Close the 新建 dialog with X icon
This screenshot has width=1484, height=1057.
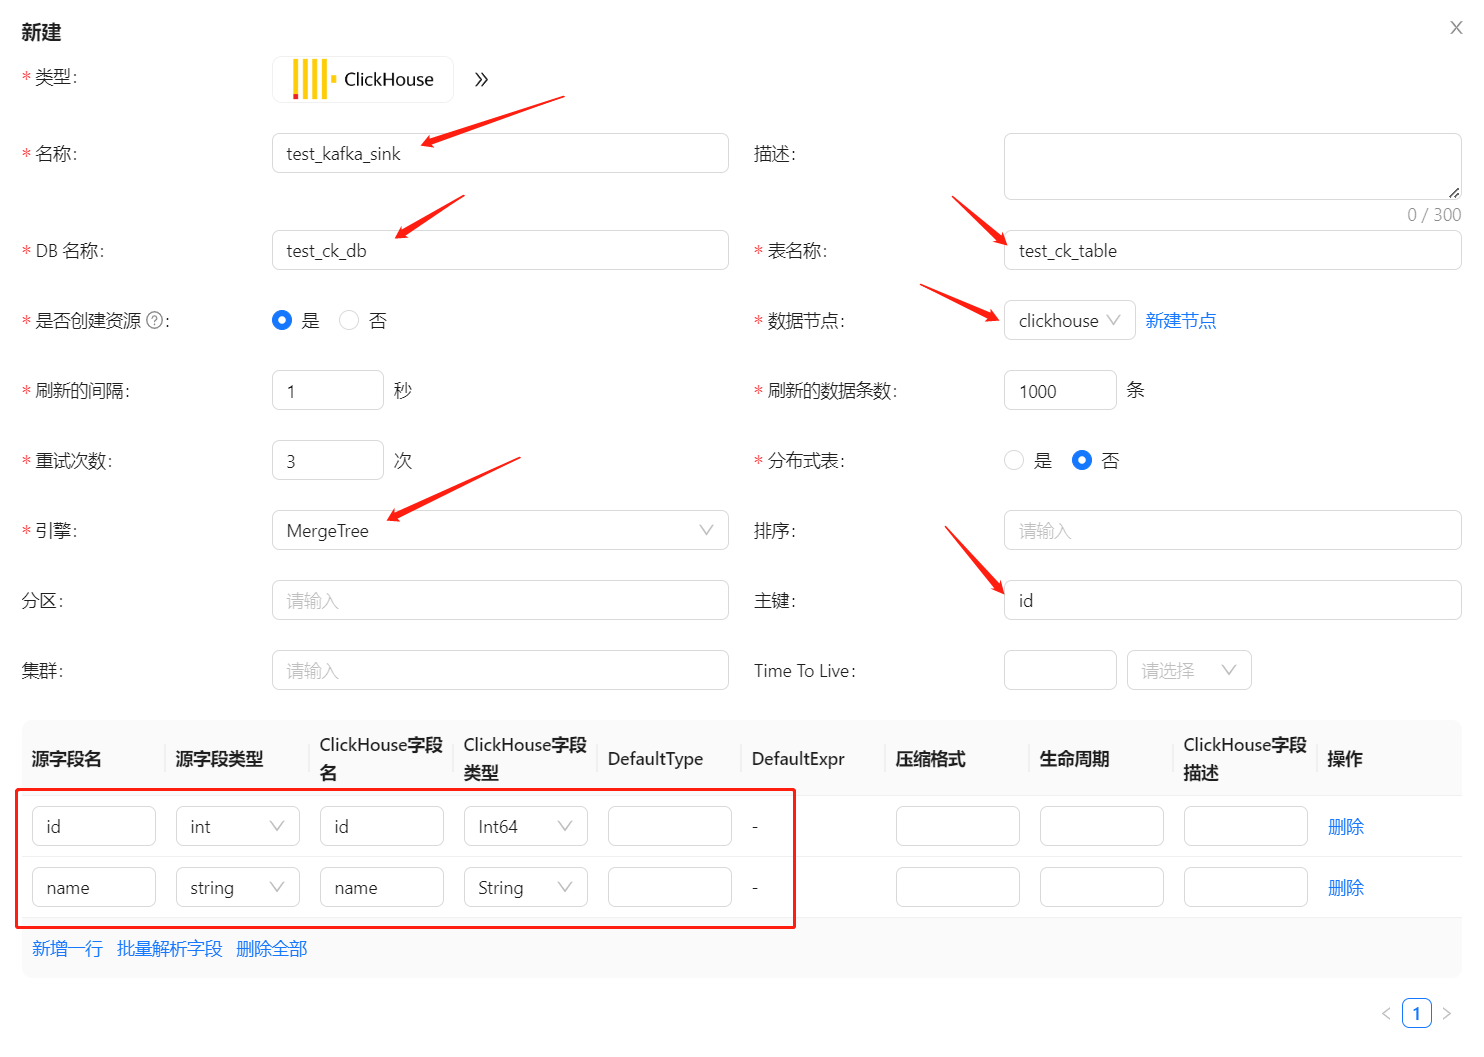point(1456,28)
